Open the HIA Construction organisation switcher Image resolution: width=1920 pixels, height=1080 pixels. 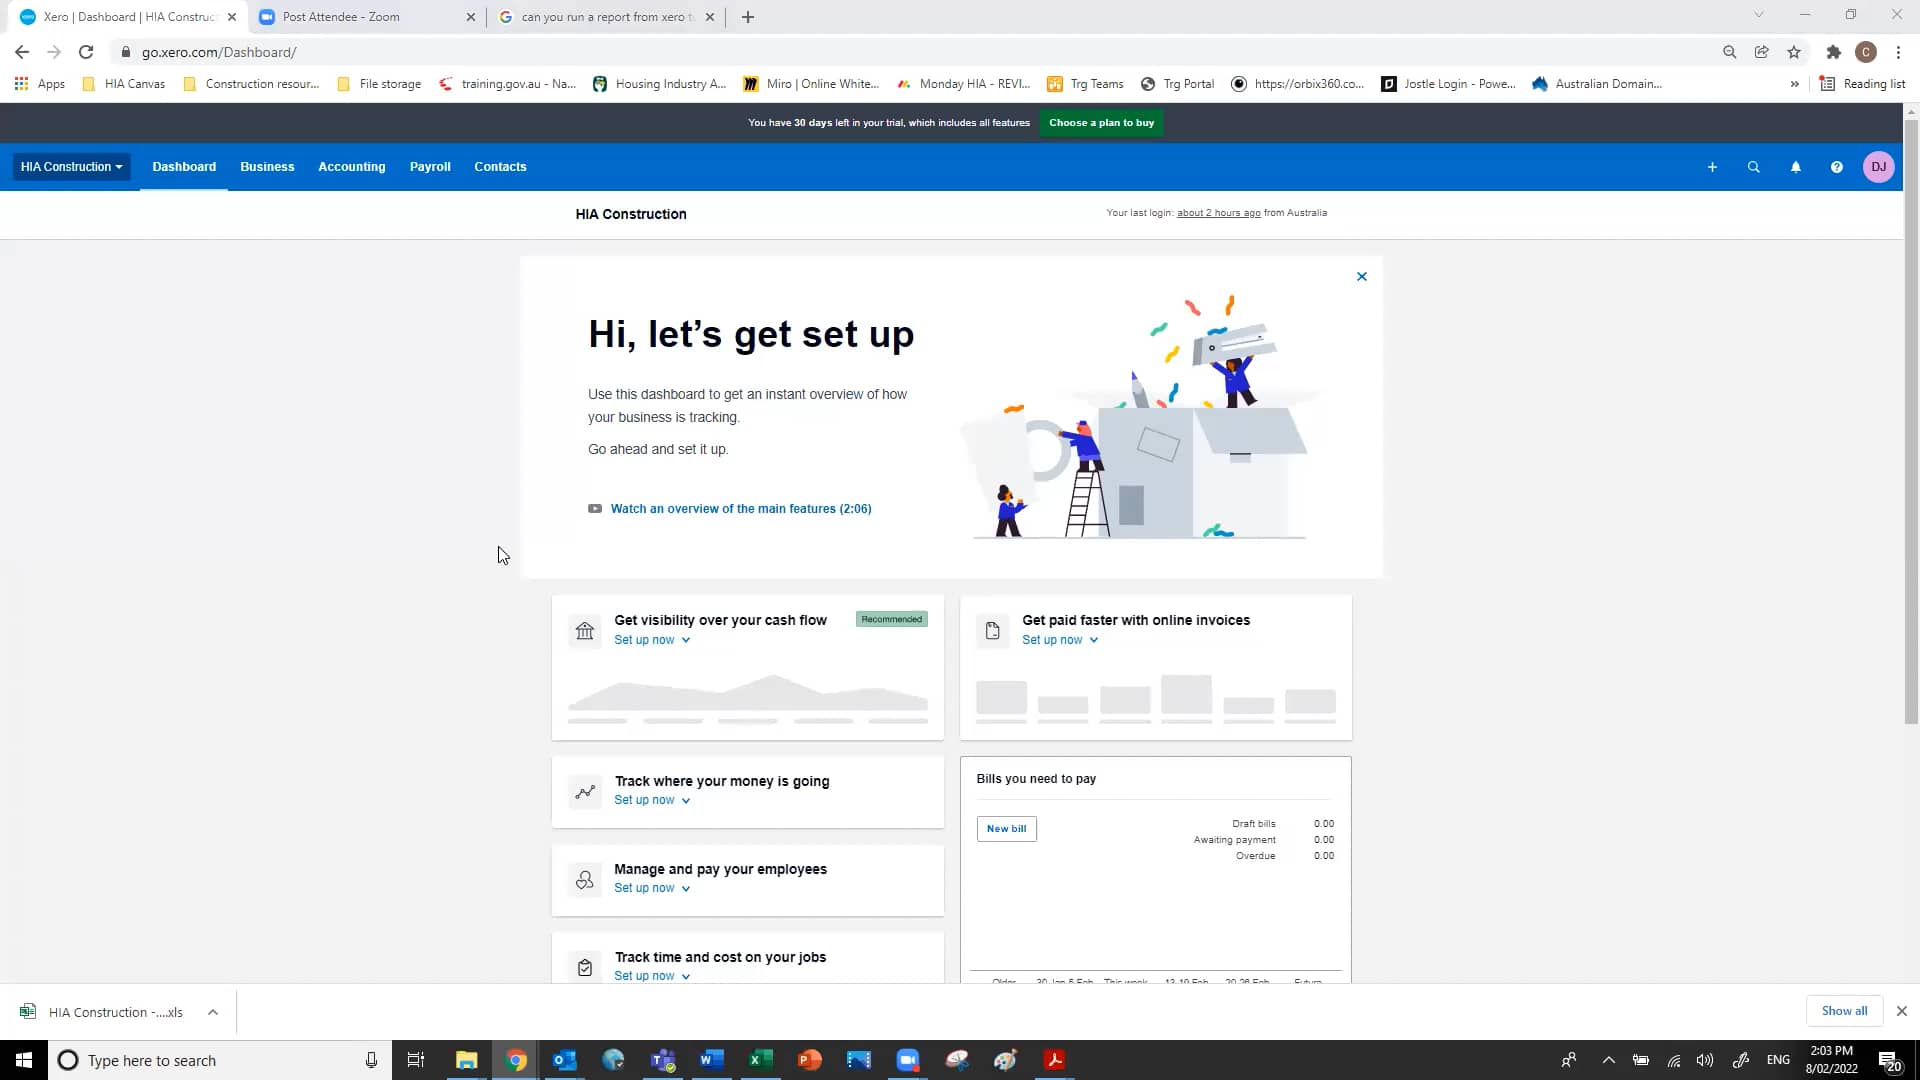70,166
